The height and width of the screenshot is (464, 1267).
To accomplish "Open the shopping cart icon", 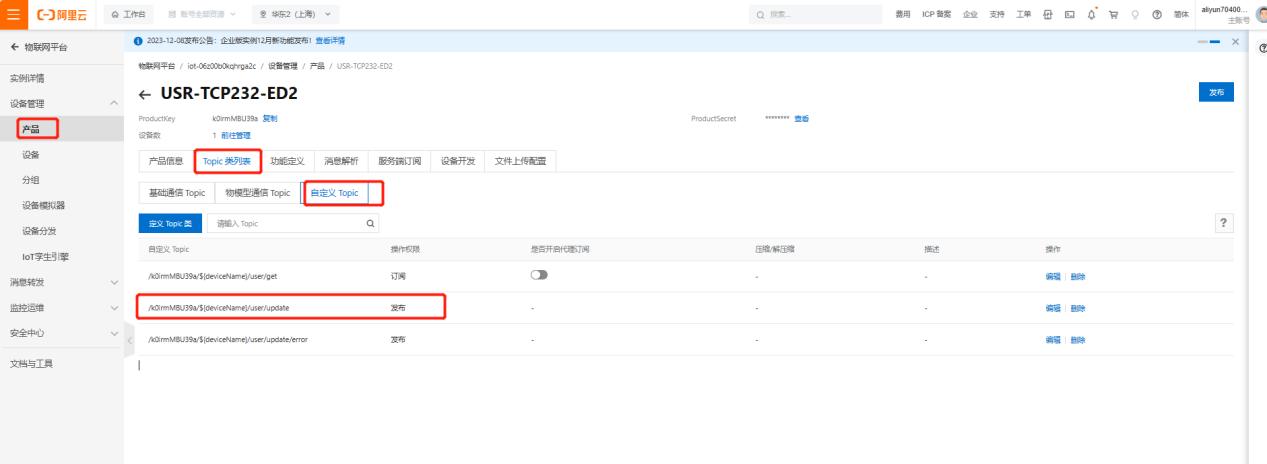I will click(x=1113, y=15).
